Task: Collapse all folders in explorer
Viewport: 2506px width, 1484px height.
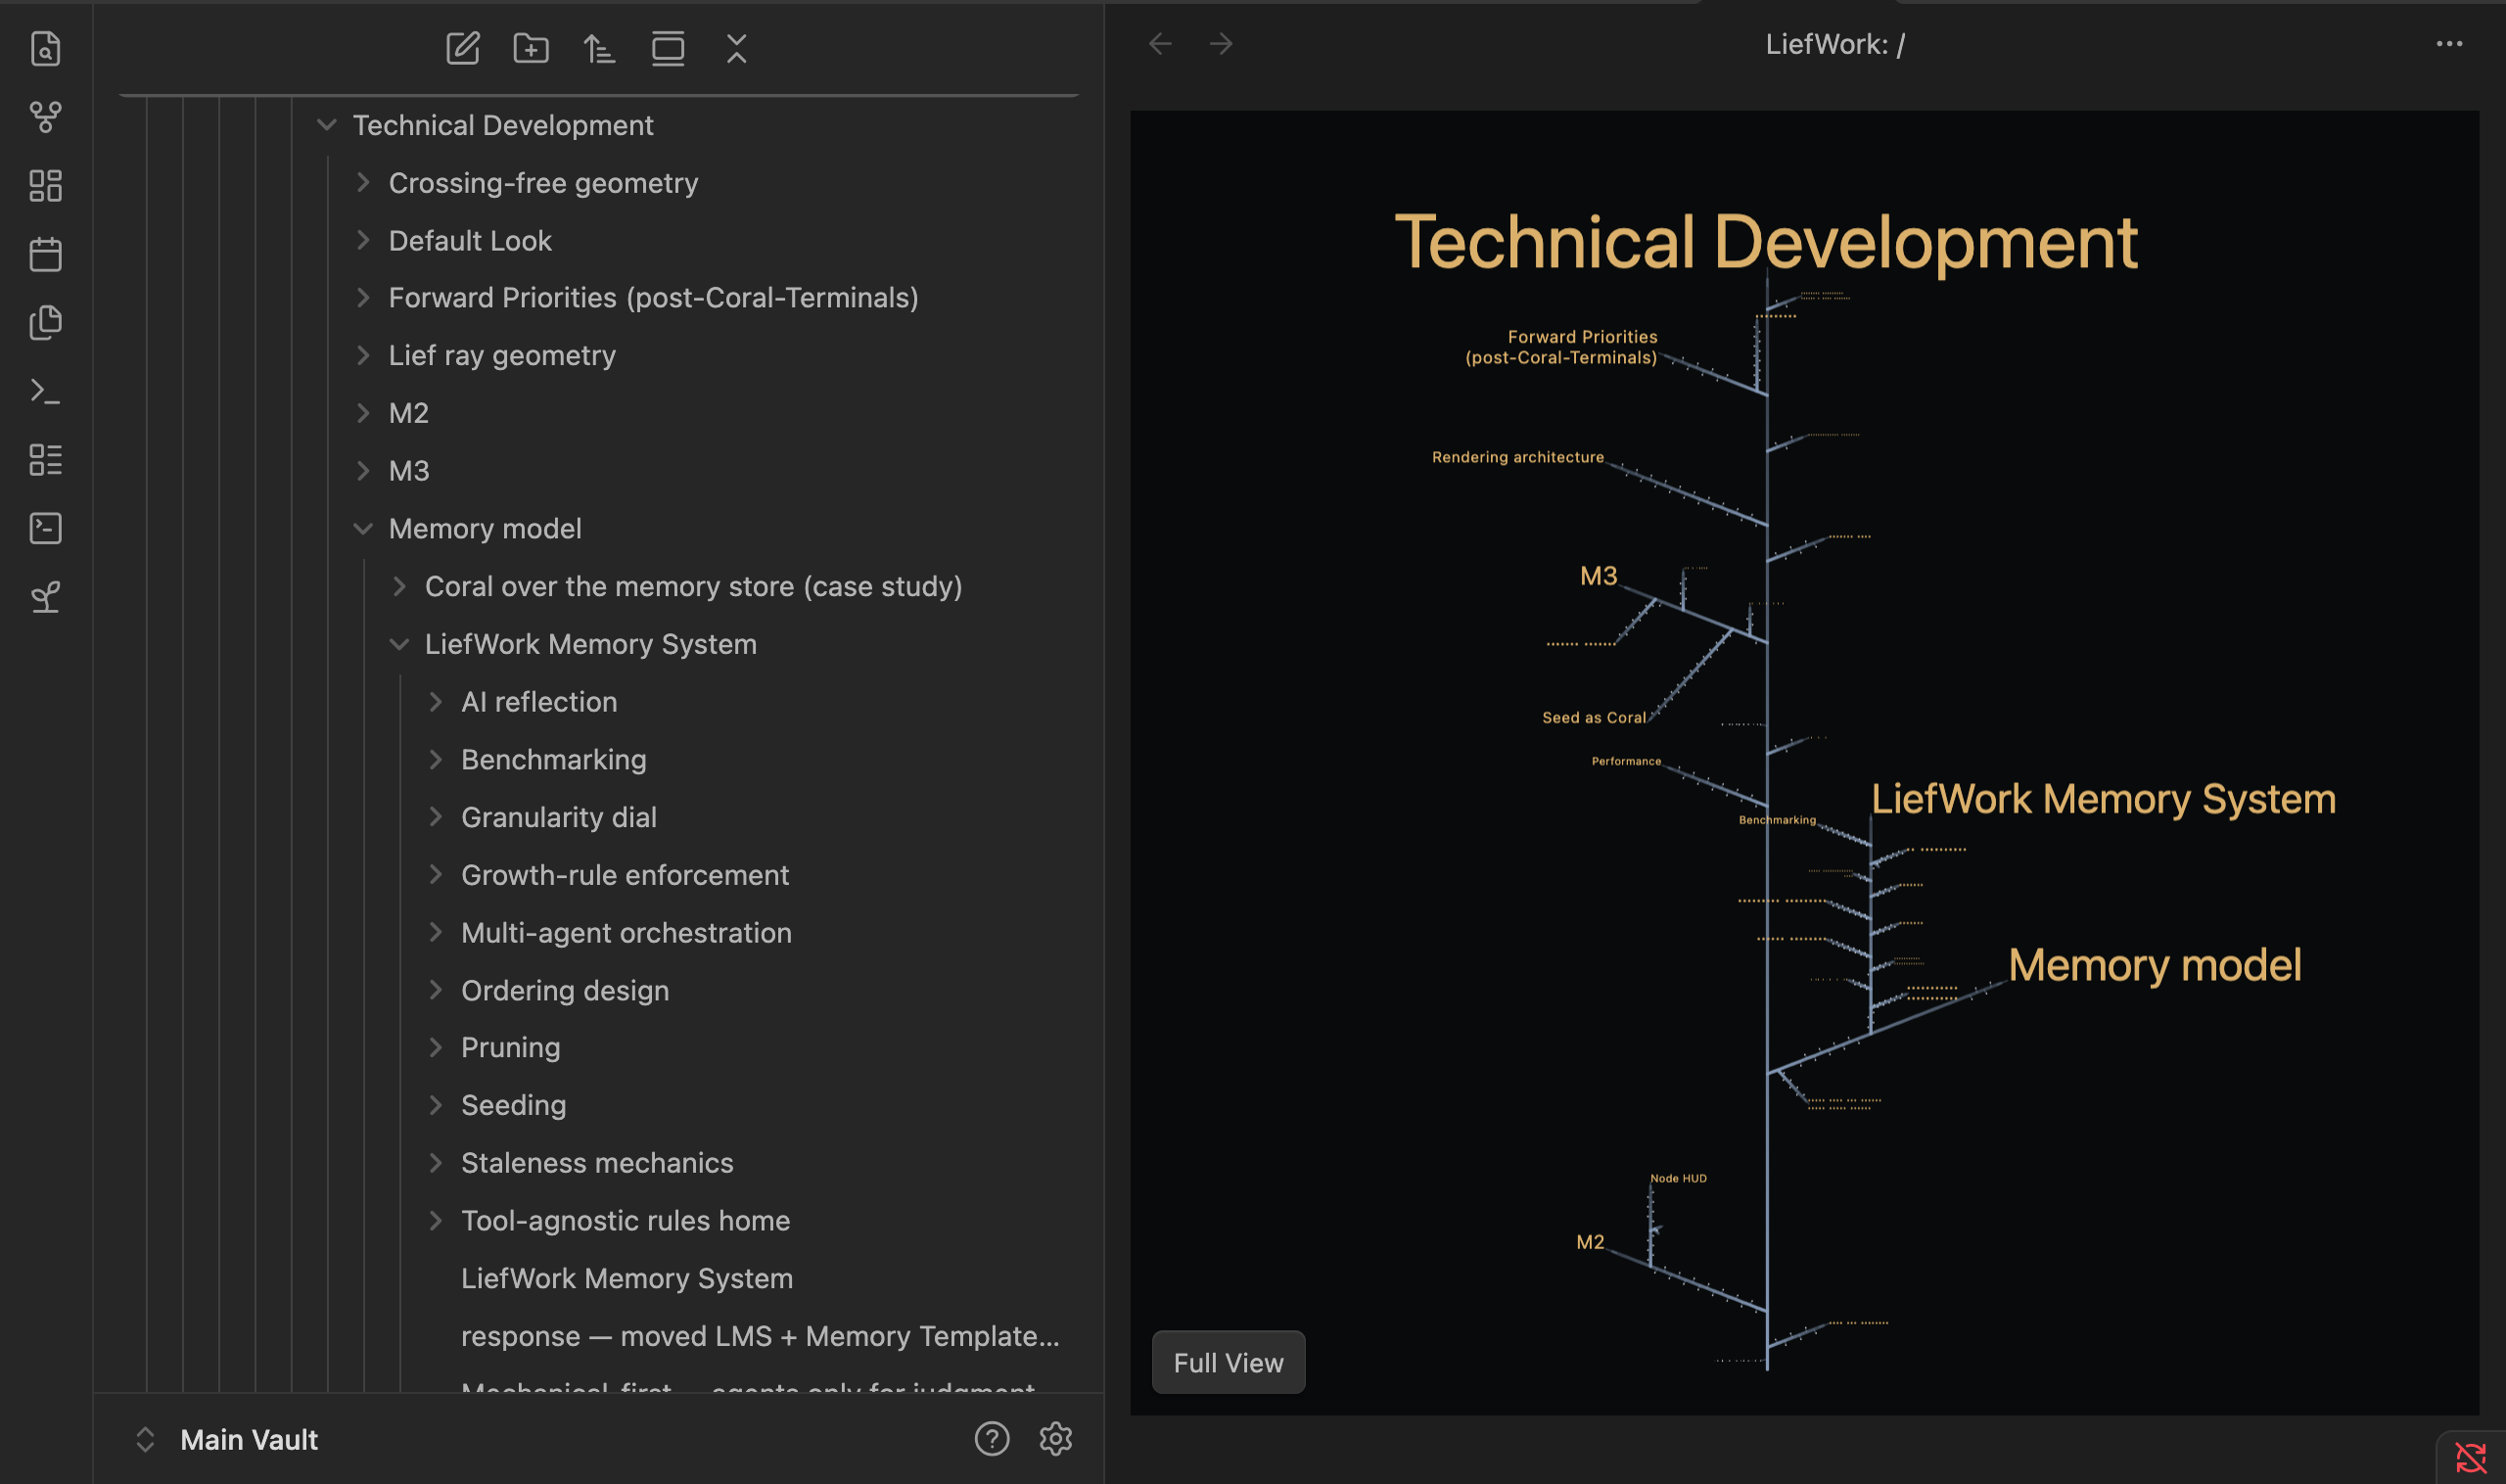Action: (x=737, y=48)
